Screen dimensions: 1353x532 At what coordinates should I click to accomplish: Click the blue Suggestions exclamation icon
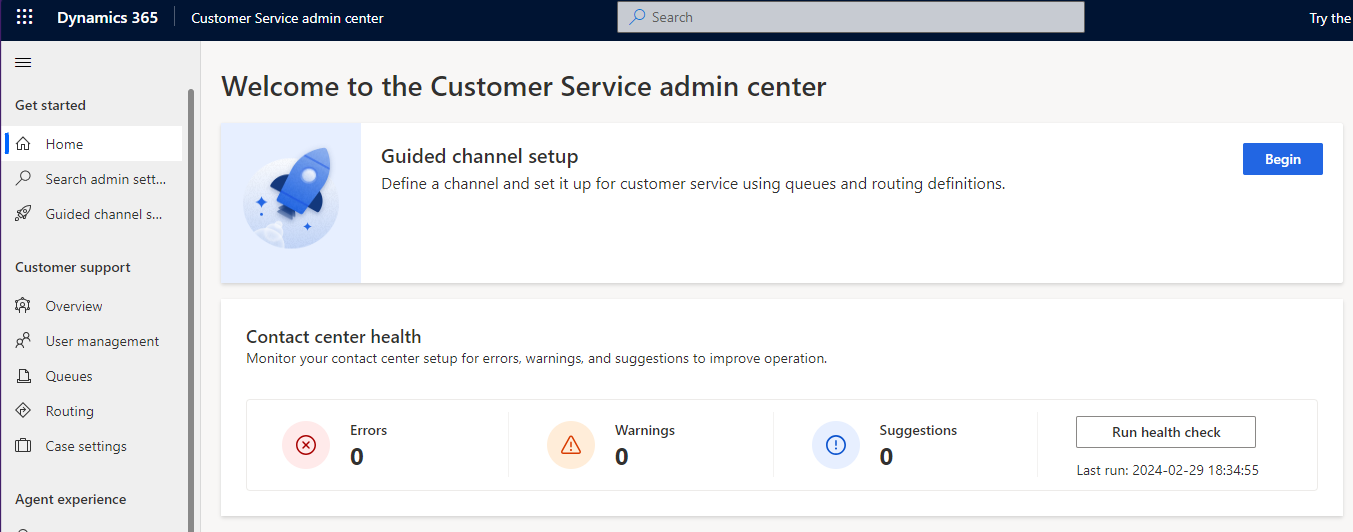836,445
